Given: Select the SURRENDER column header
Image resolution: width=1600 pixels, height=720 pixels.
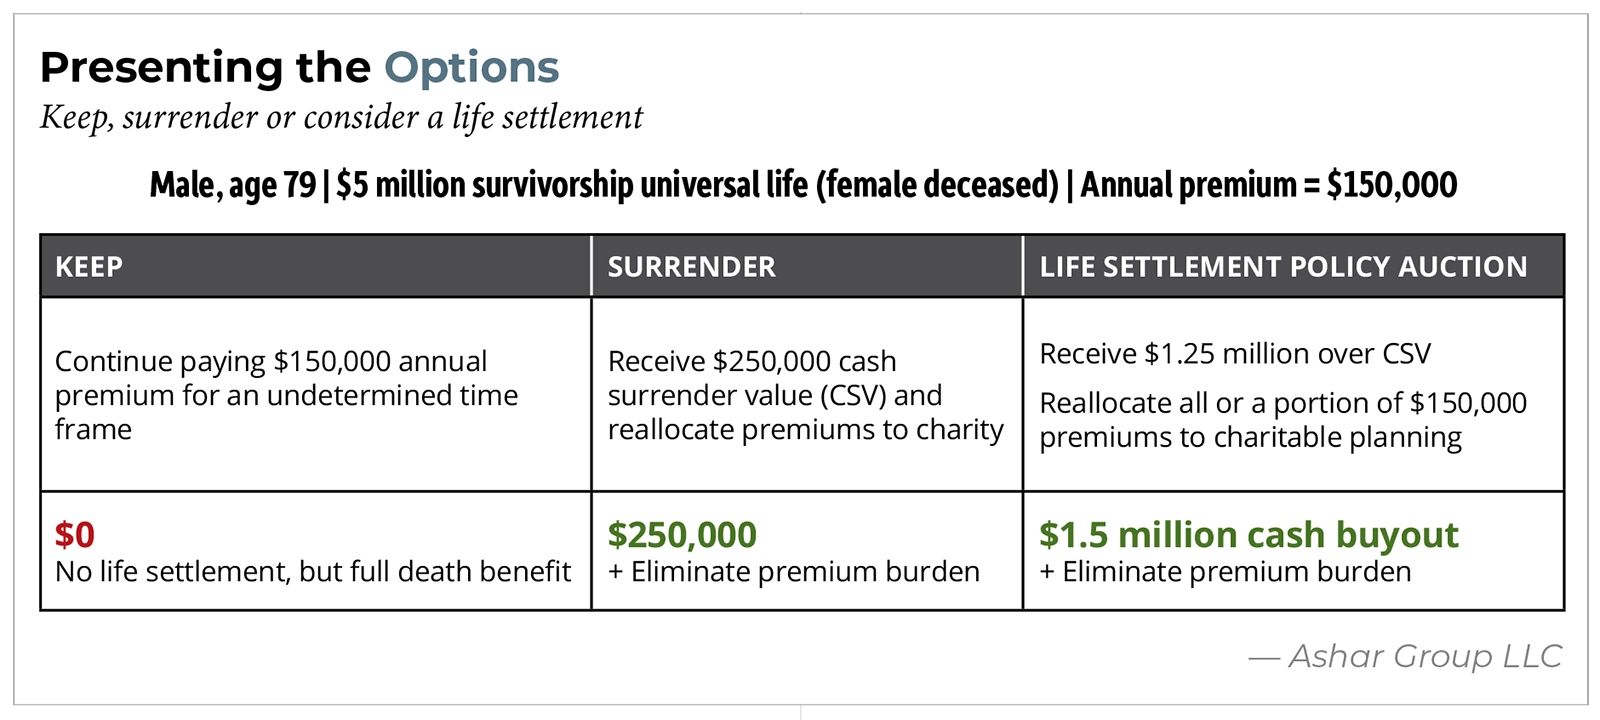Looking at the screenshot, I should pyautogui.click(x=691, y=267).
